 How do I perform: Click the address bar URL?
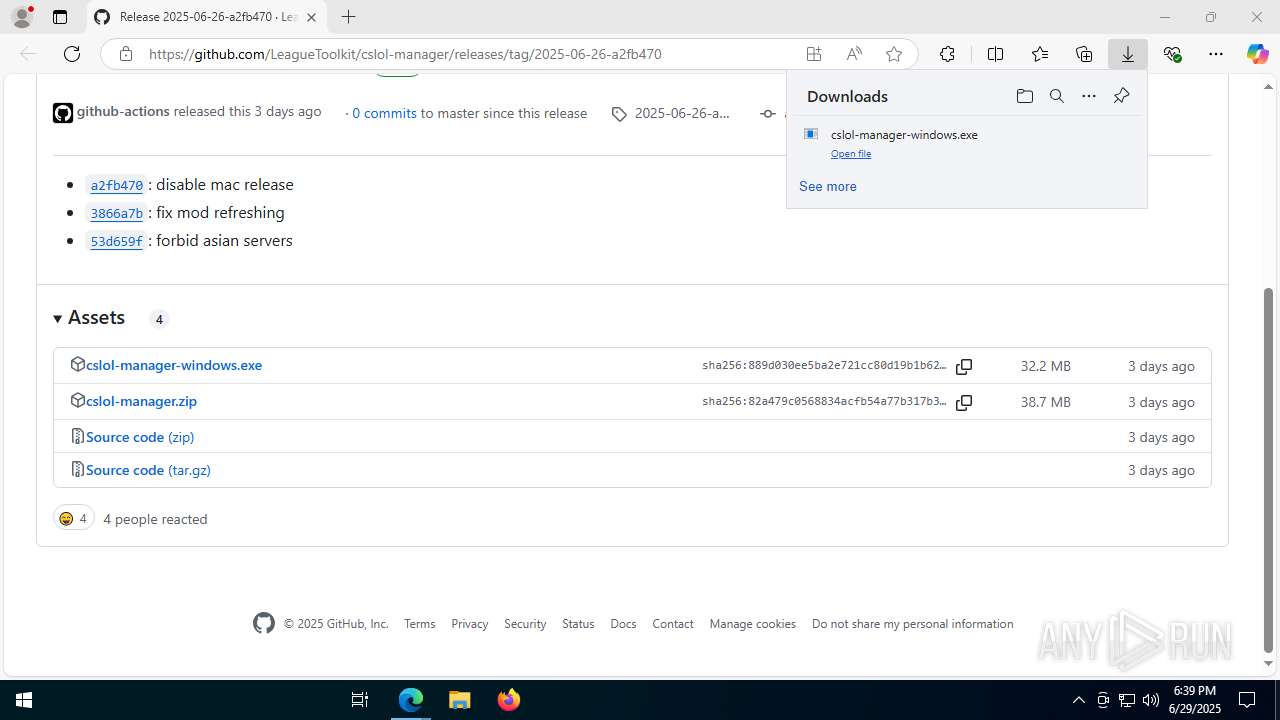[405, 54]
